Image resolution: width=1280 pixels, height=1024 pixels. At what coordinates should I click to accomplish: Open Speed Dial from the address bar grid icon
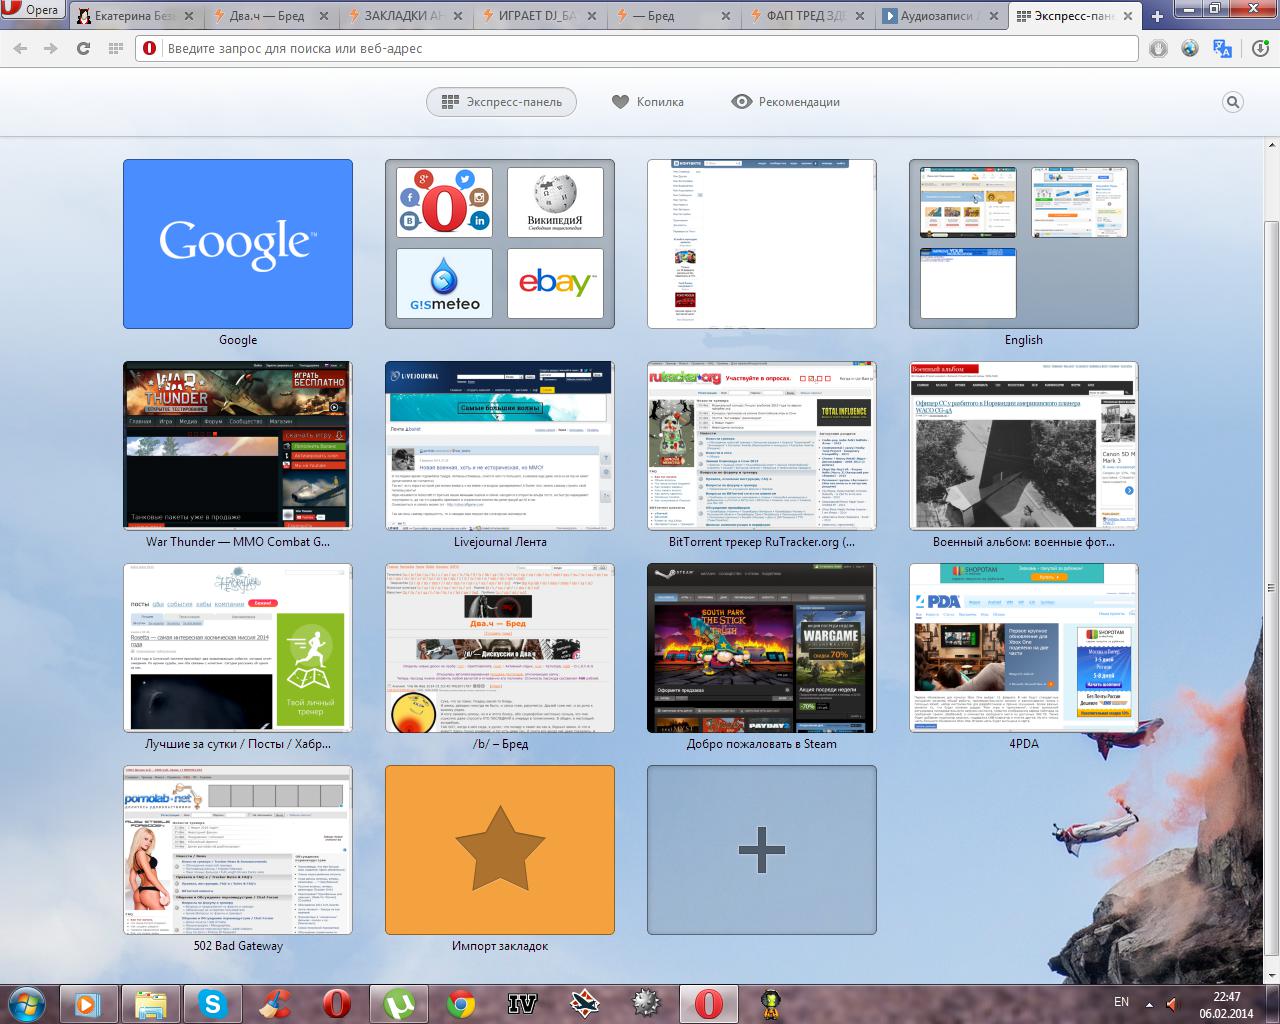point(115,48)
